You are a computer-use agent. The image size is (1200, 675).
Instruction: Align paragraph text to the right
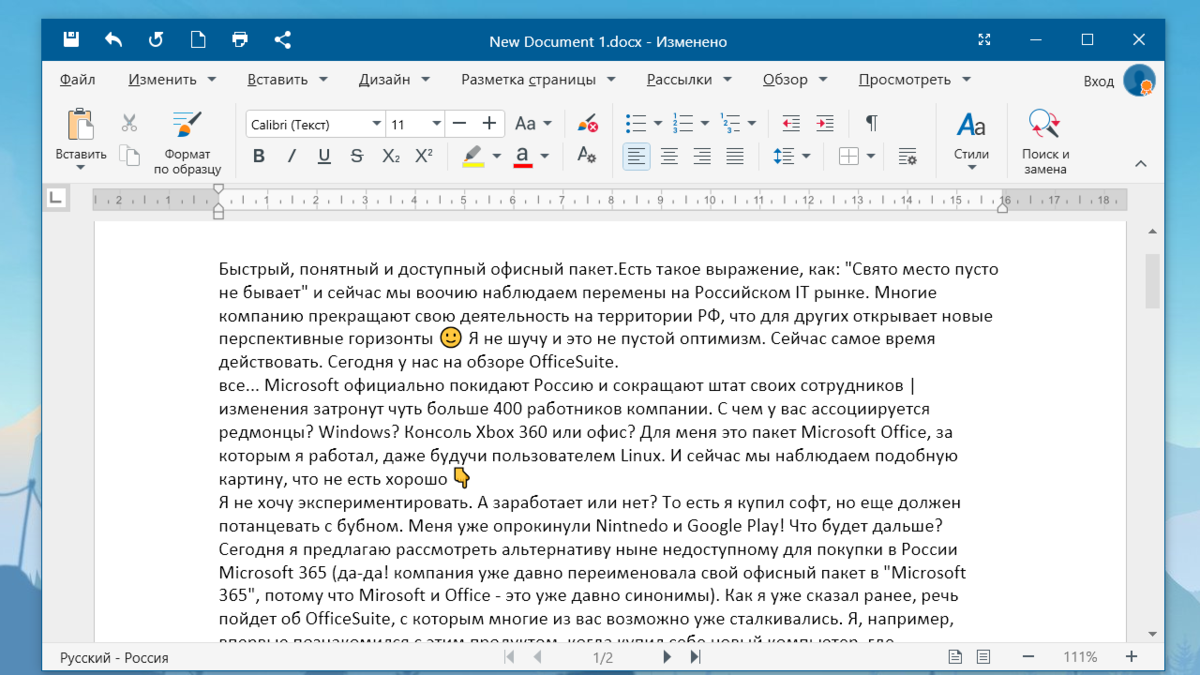(x=702, y=156)
